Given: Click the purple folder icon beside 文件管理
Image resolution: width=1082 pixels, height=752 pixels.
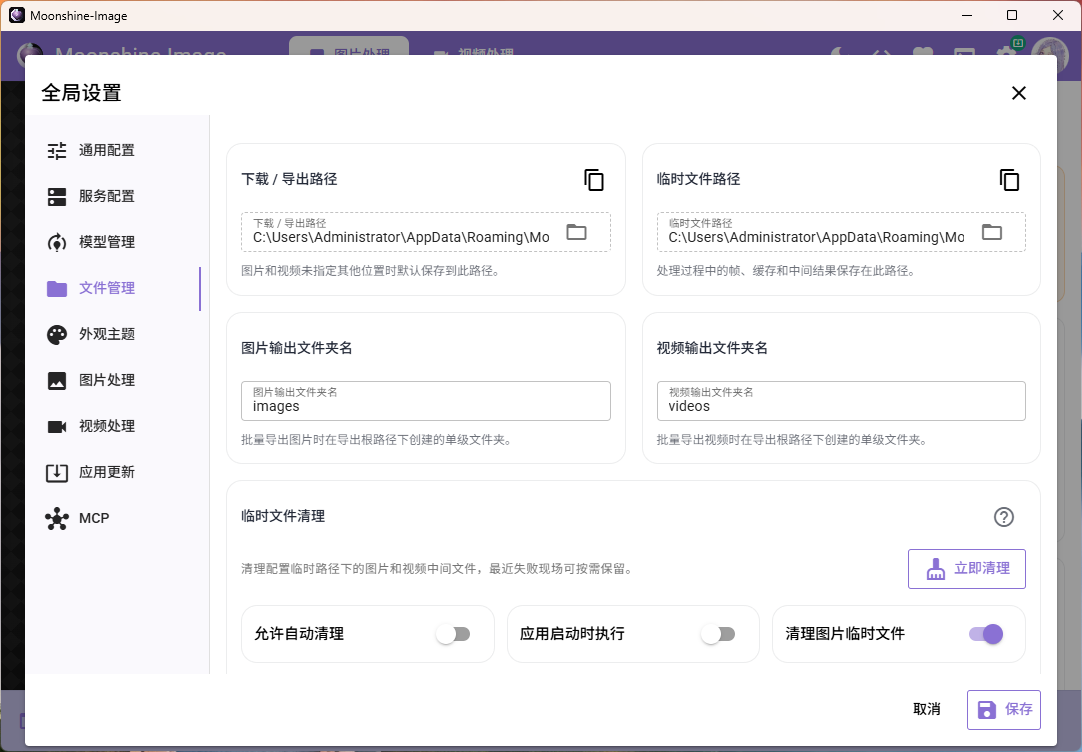Looking at the screenshot, I should point(57,288).
